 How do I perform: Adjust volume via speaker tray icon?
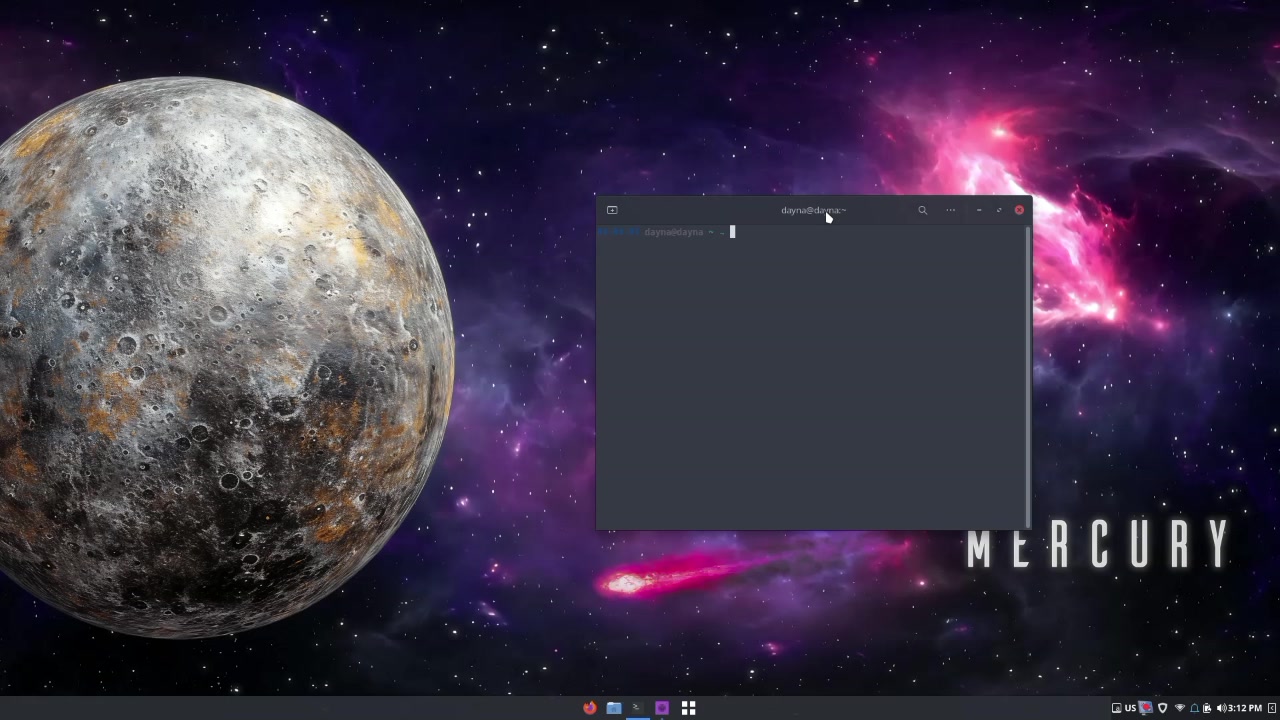pyautogui.click(x=1220, y=708)
